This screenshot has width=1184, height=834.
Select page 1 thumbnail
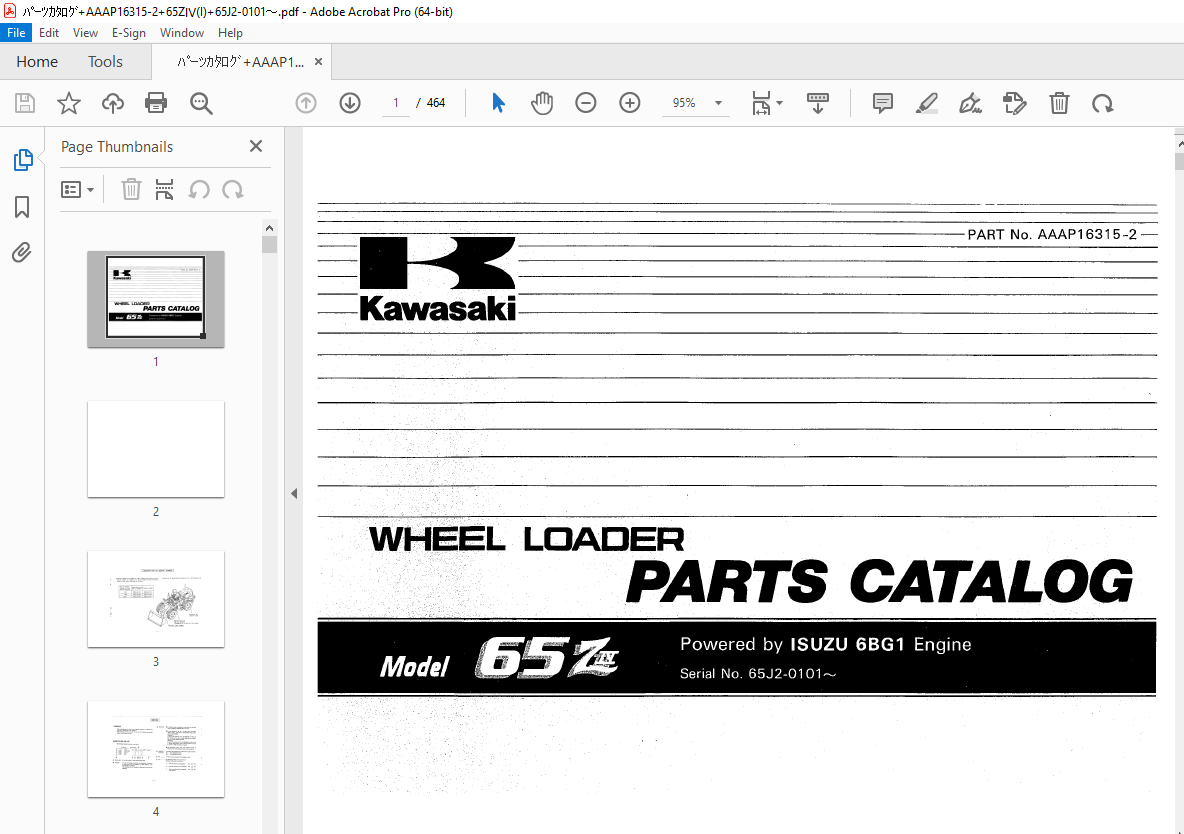(156, 299)
